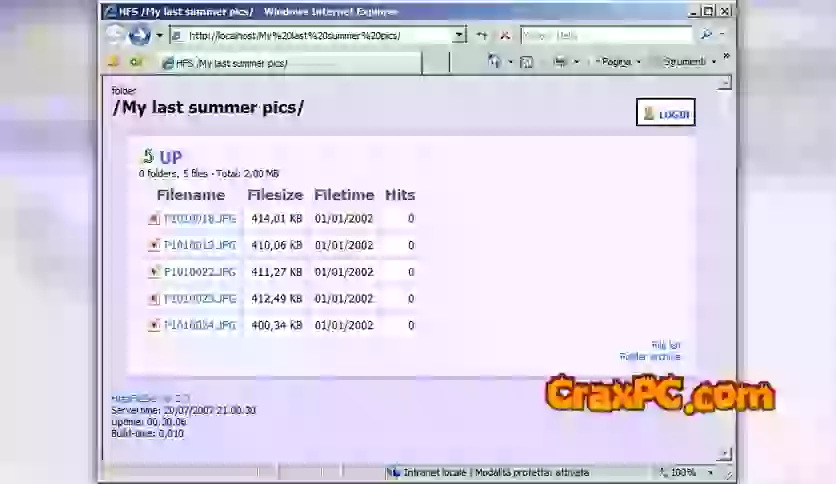Open the Favorites star icon
The image size is (836, 484).
pos(113,62)
